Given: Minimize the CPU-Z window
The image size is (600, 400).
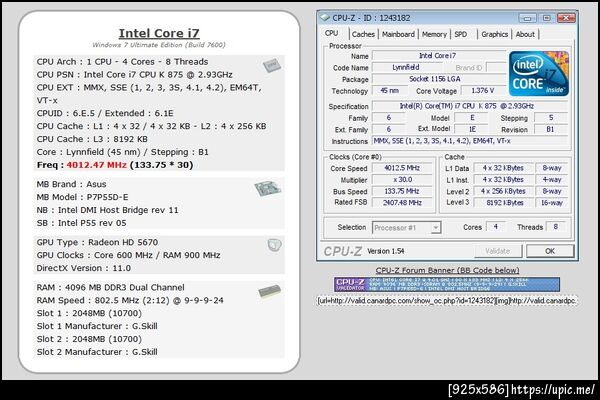Looking at the screenshot, I should (x=527, y=18).
